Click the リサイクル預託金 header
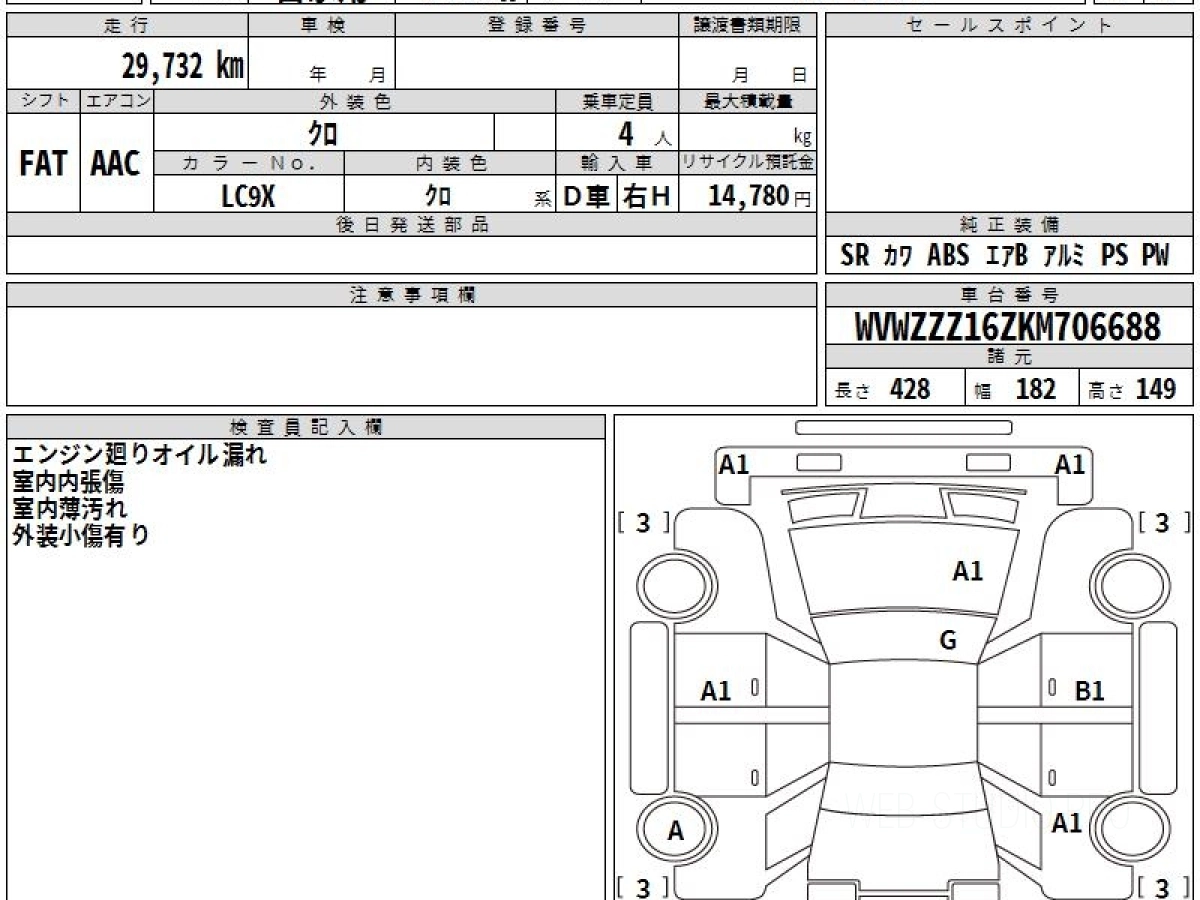Image resolution: width=1200 pixels, height=900 pixels. click(x=748, y=163)
